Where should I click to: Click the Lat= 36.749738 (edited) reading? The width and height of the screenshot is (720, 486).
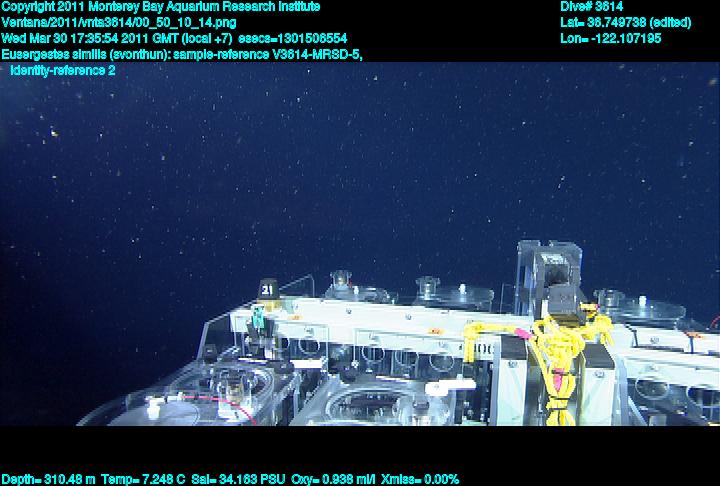625,23
